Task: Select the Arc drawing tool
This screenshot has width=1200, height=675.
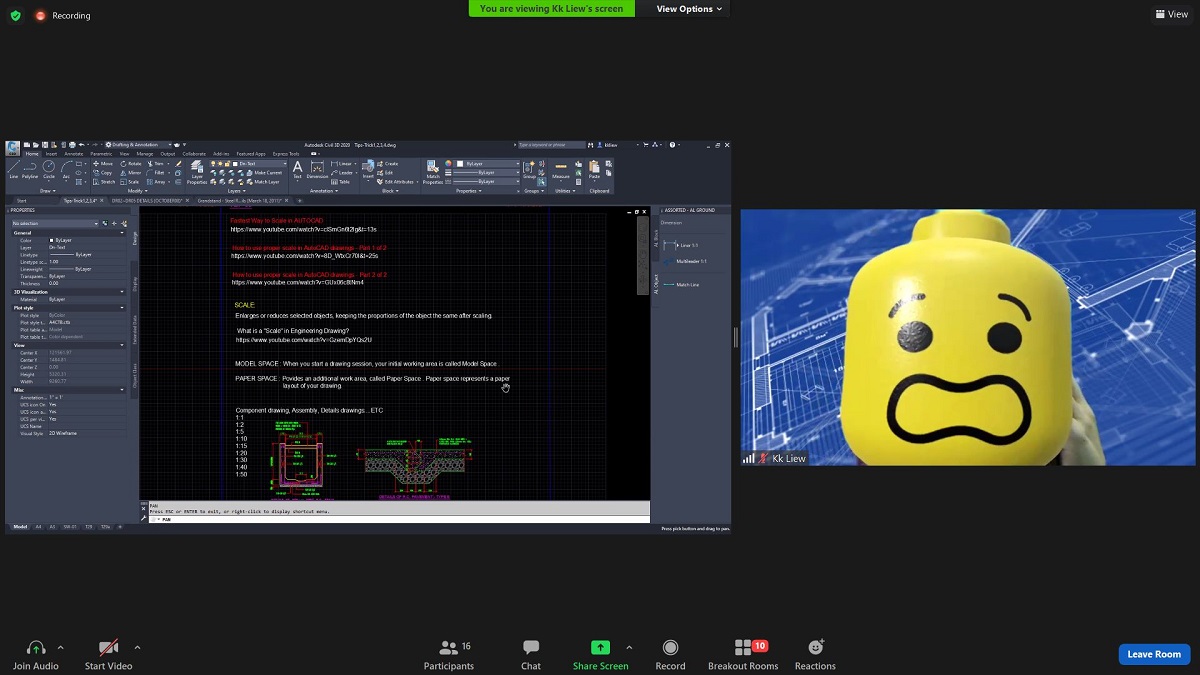Action: (x=66, y=169)
